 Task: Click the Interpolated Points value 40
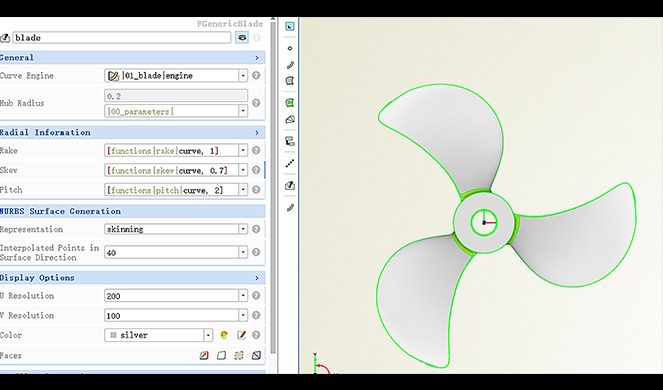coord(171,252)
